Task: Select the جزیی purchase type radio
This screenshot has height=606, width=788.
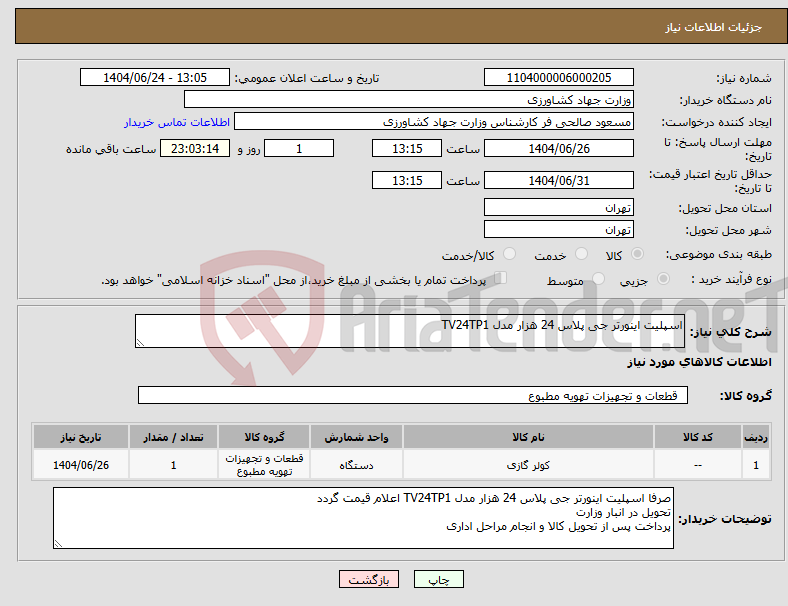Action: (x=663, y=279)
